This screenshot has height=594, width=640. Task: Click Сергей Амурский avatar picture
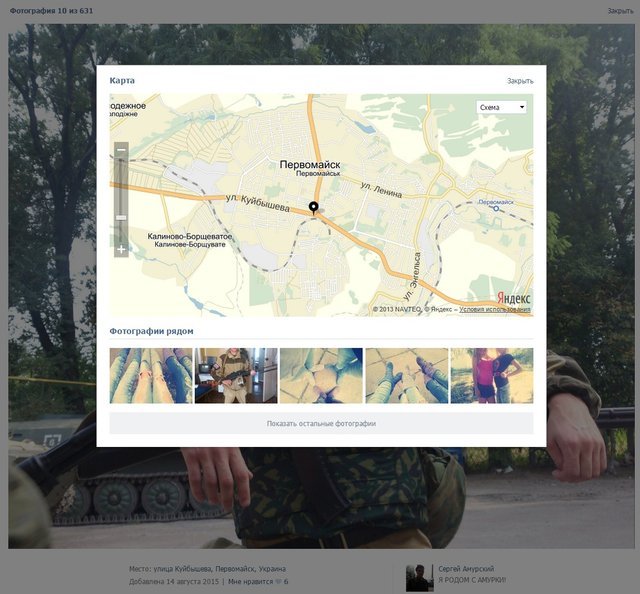[420, 578]
